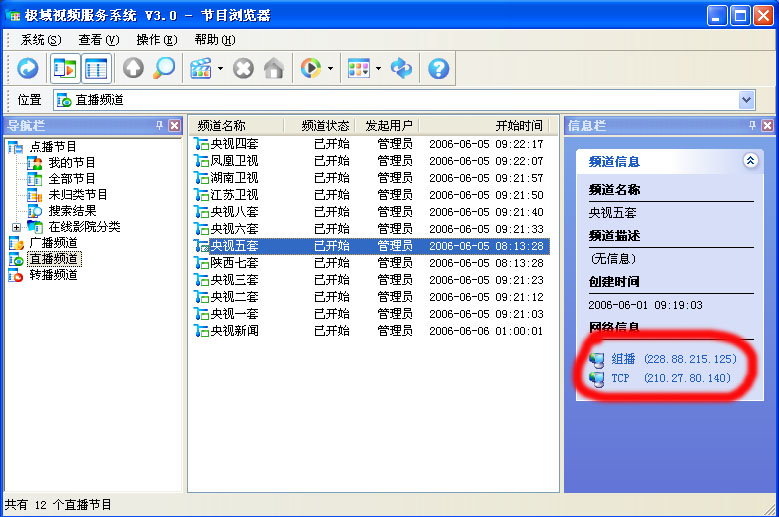
Task: Select the 央视新闻 channel row
Action: pyautogui.click(x=371, y=331)
